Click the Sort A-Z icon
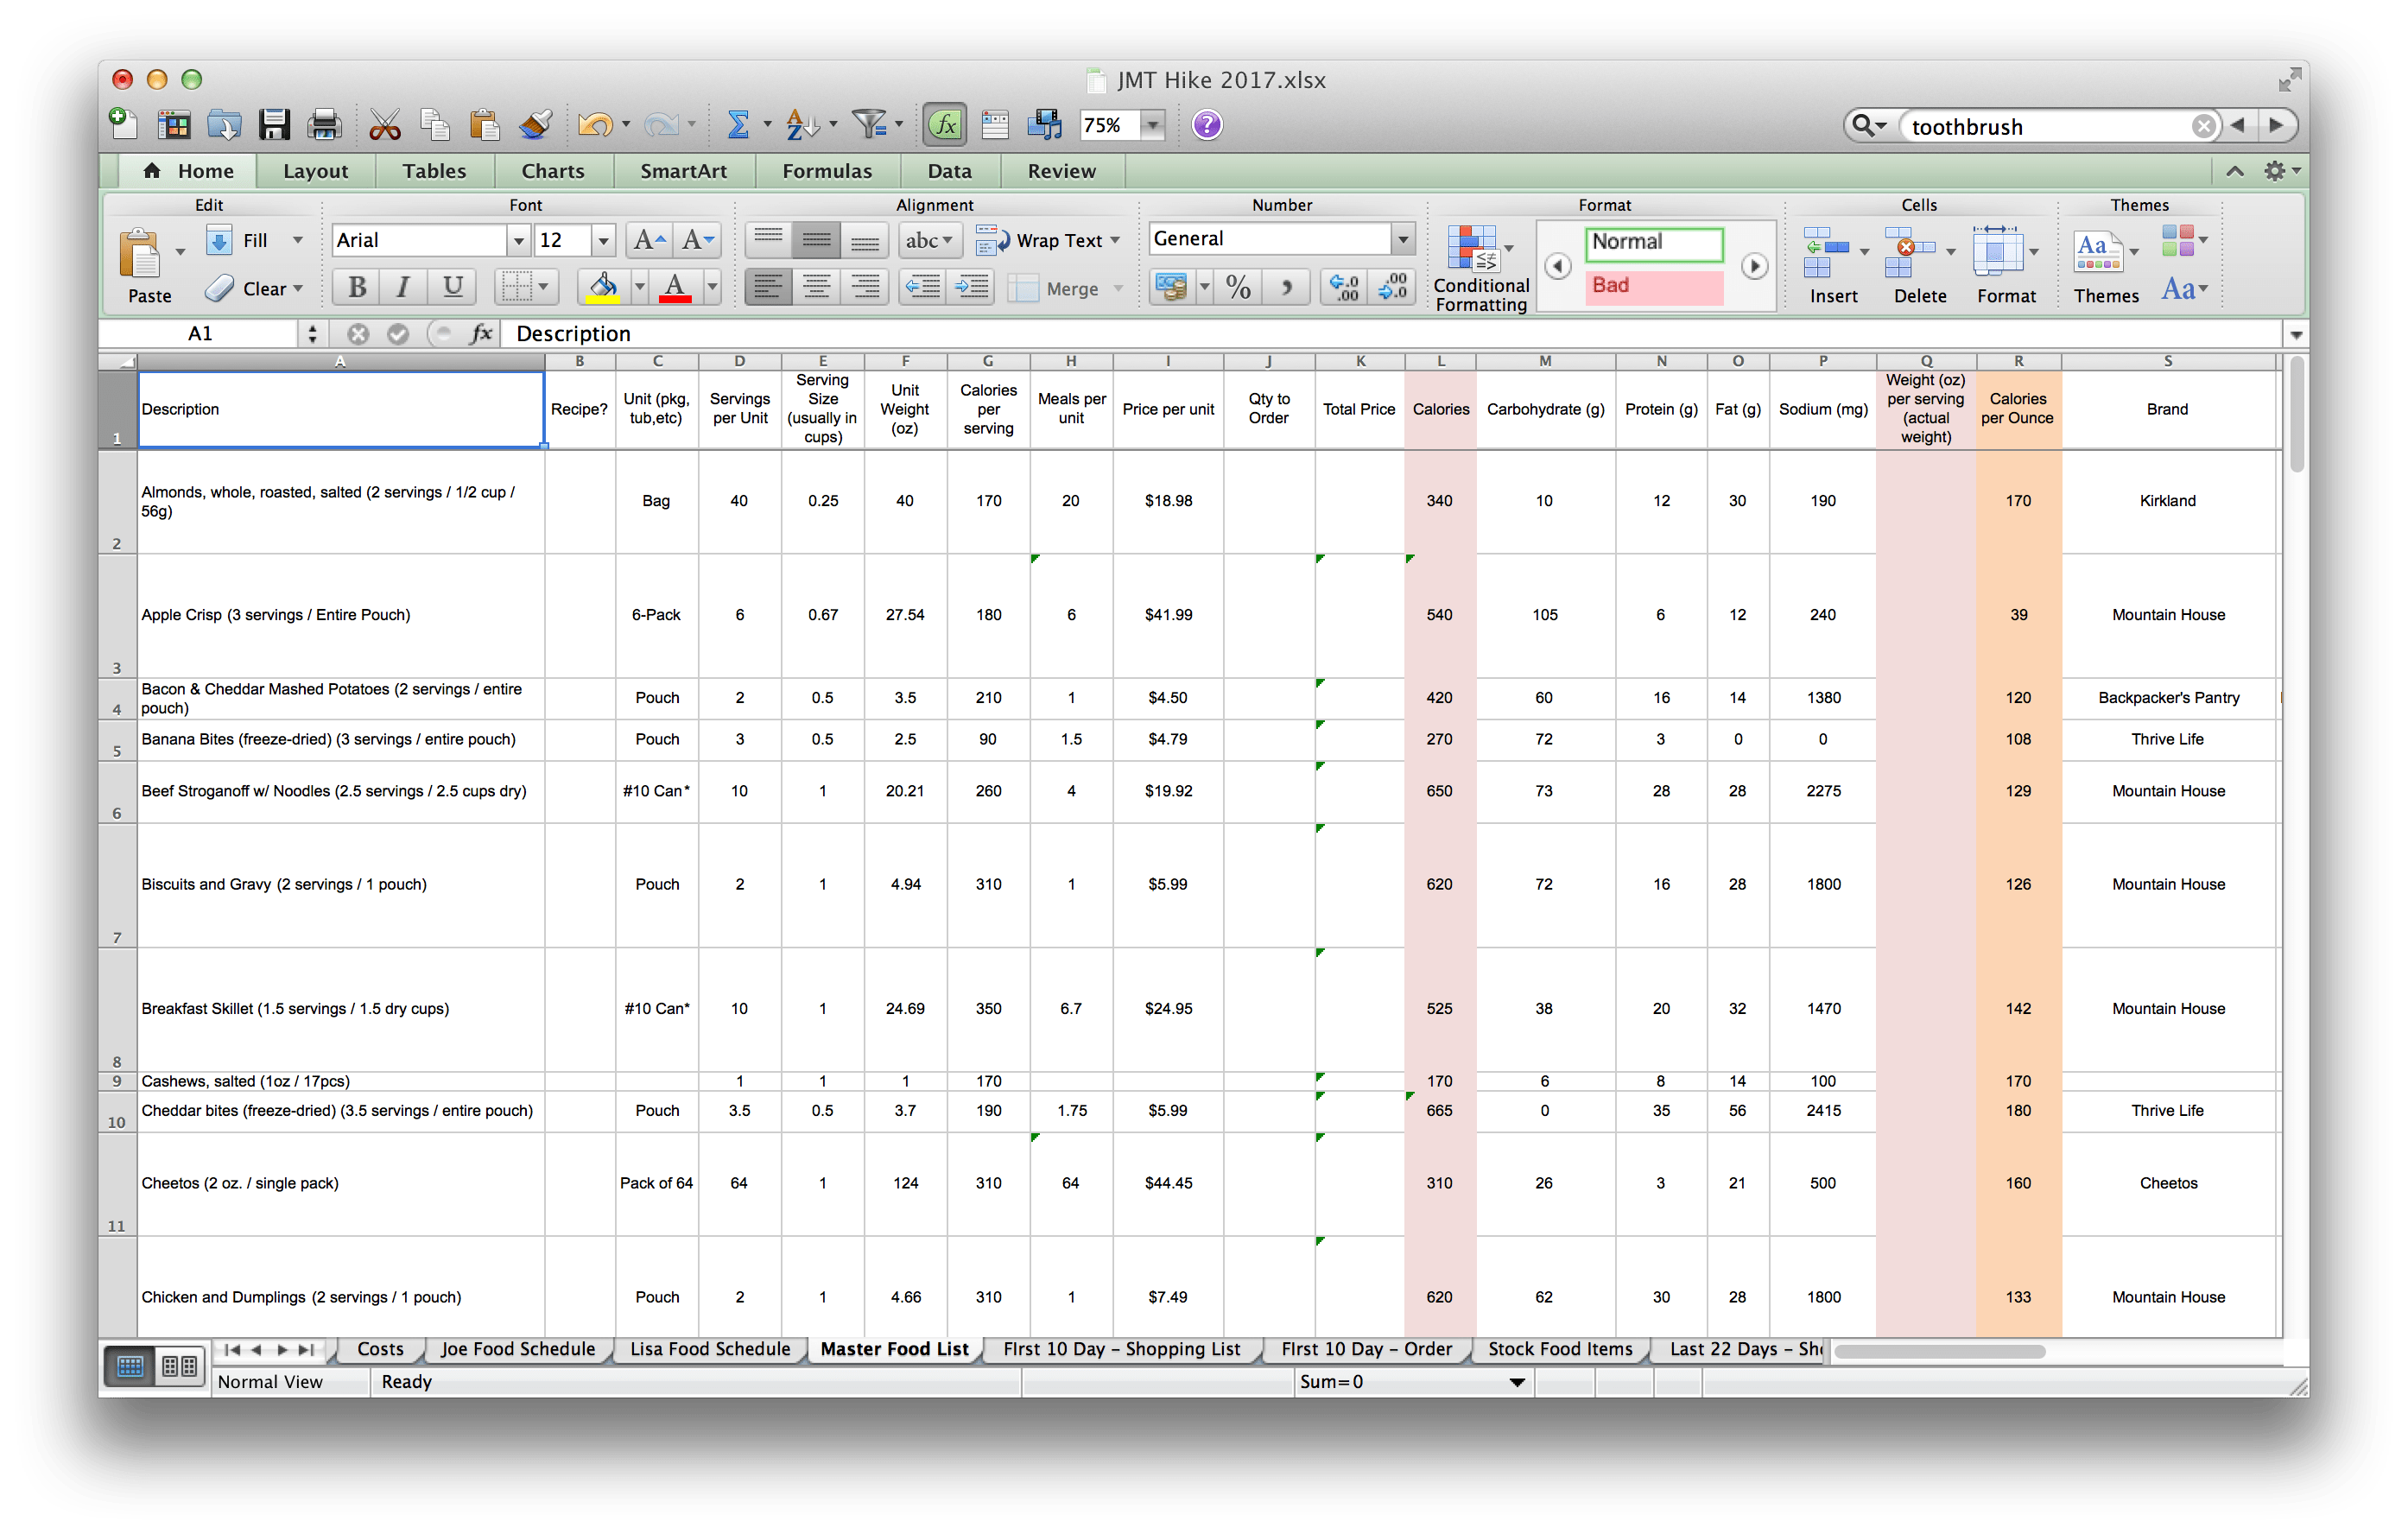This screenshot has width=2408, height=1534. [802, 125]
